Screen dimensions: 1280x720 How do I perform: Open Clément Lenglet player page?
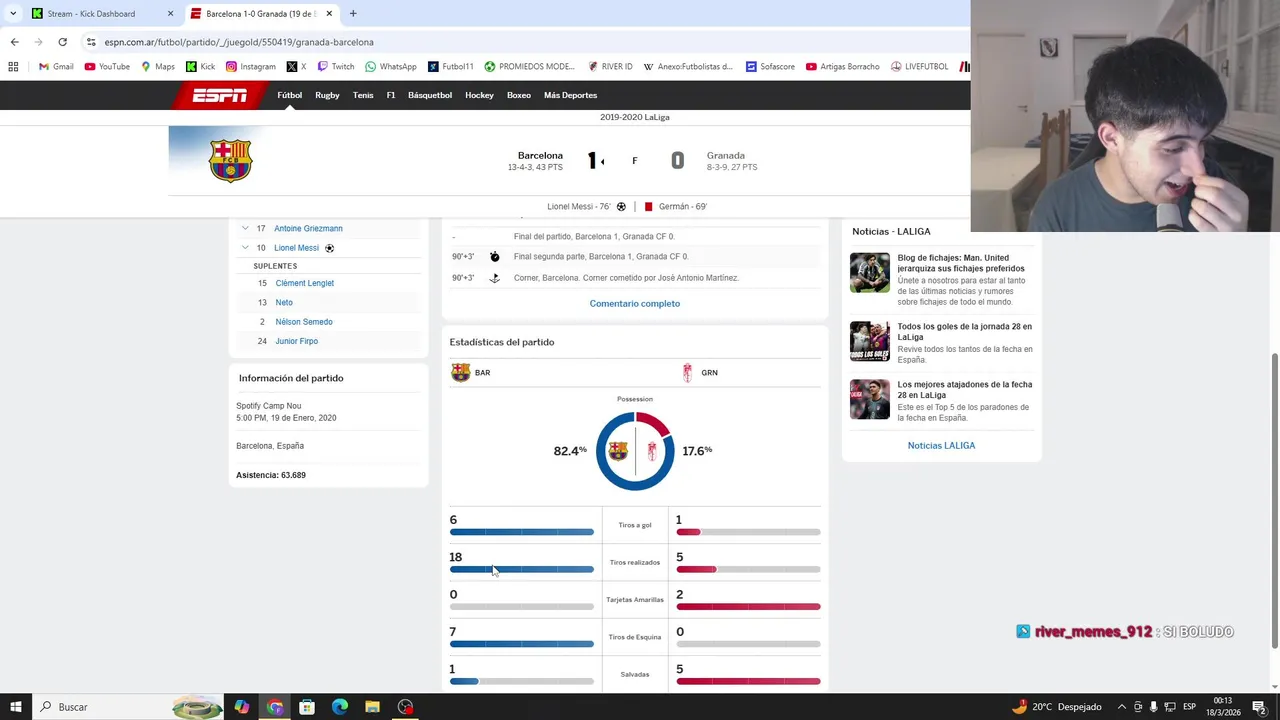305,283
